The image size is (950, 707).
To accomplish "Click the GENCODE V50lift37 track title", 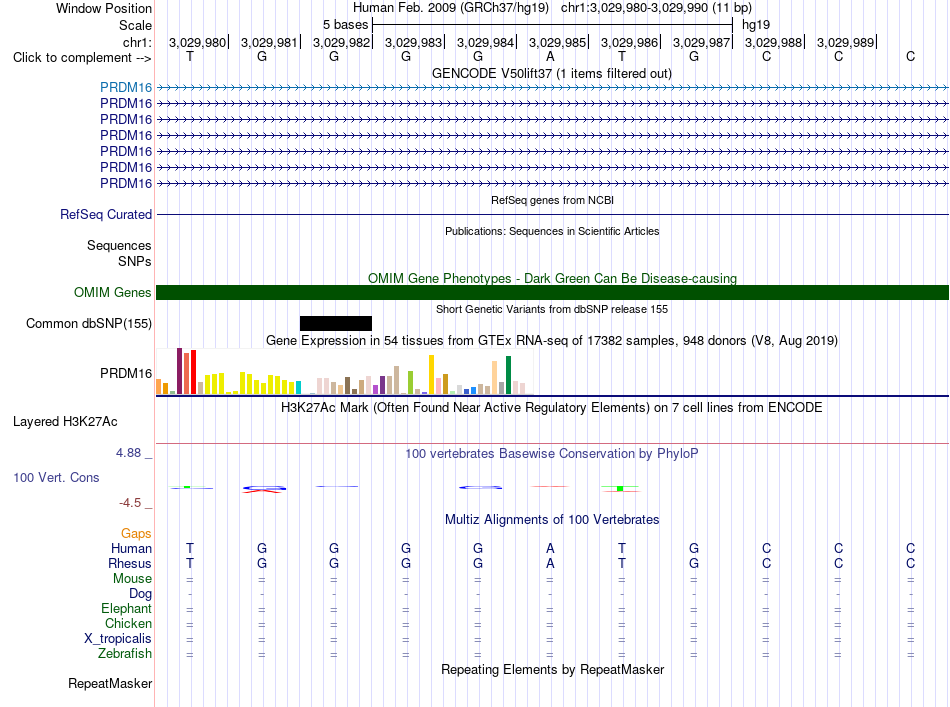I will [x=551, y=73].
